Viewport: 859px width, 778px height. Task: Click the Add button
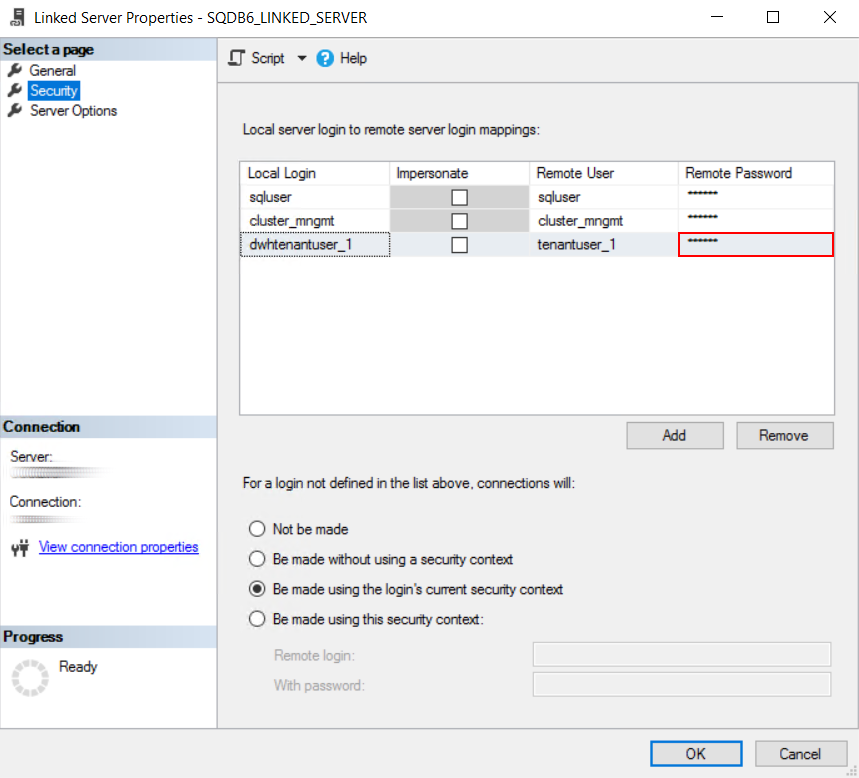674,435
